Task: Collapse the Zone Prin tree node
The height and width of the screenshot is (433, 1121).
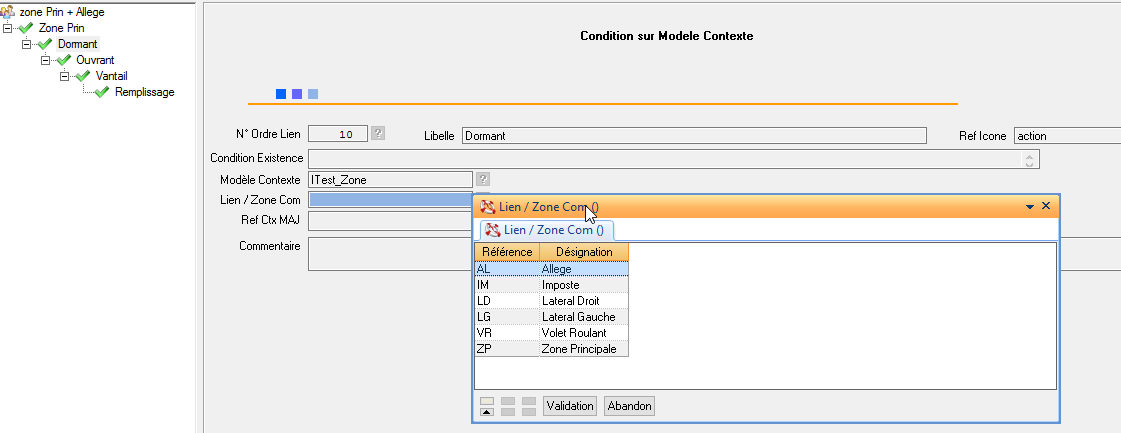Action: [x=8, y=28]
